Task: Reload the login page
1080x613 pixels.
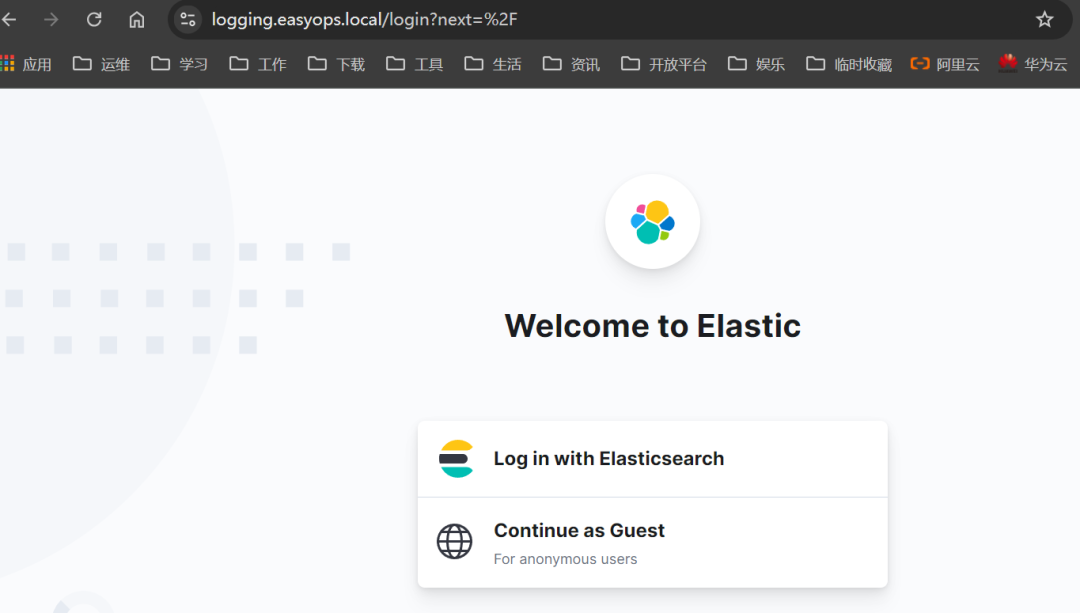Action: (x=94, y=19)
